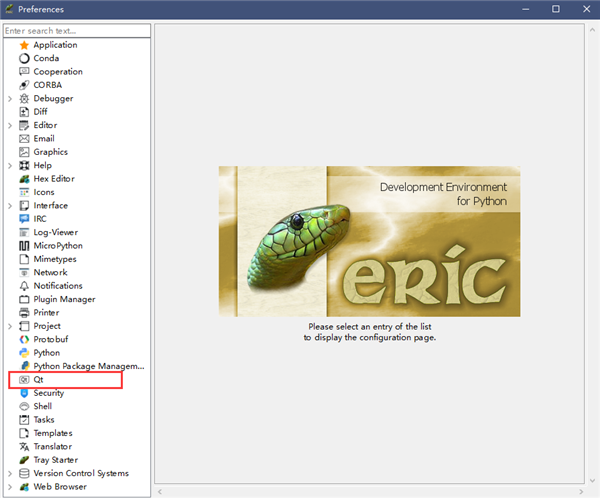Open the Tasks configuration entry
600x498 pixels.
click(x=44, y=420)
